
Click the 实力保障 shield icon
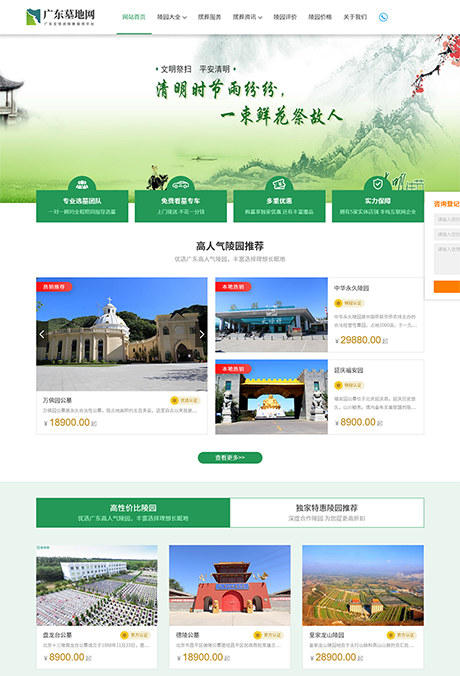point(378,185)
